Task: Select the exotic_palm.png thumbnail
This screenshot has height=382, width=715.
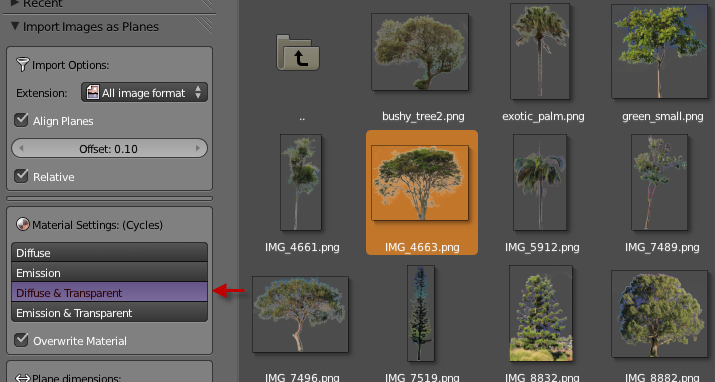Action: tap(540, 51)
